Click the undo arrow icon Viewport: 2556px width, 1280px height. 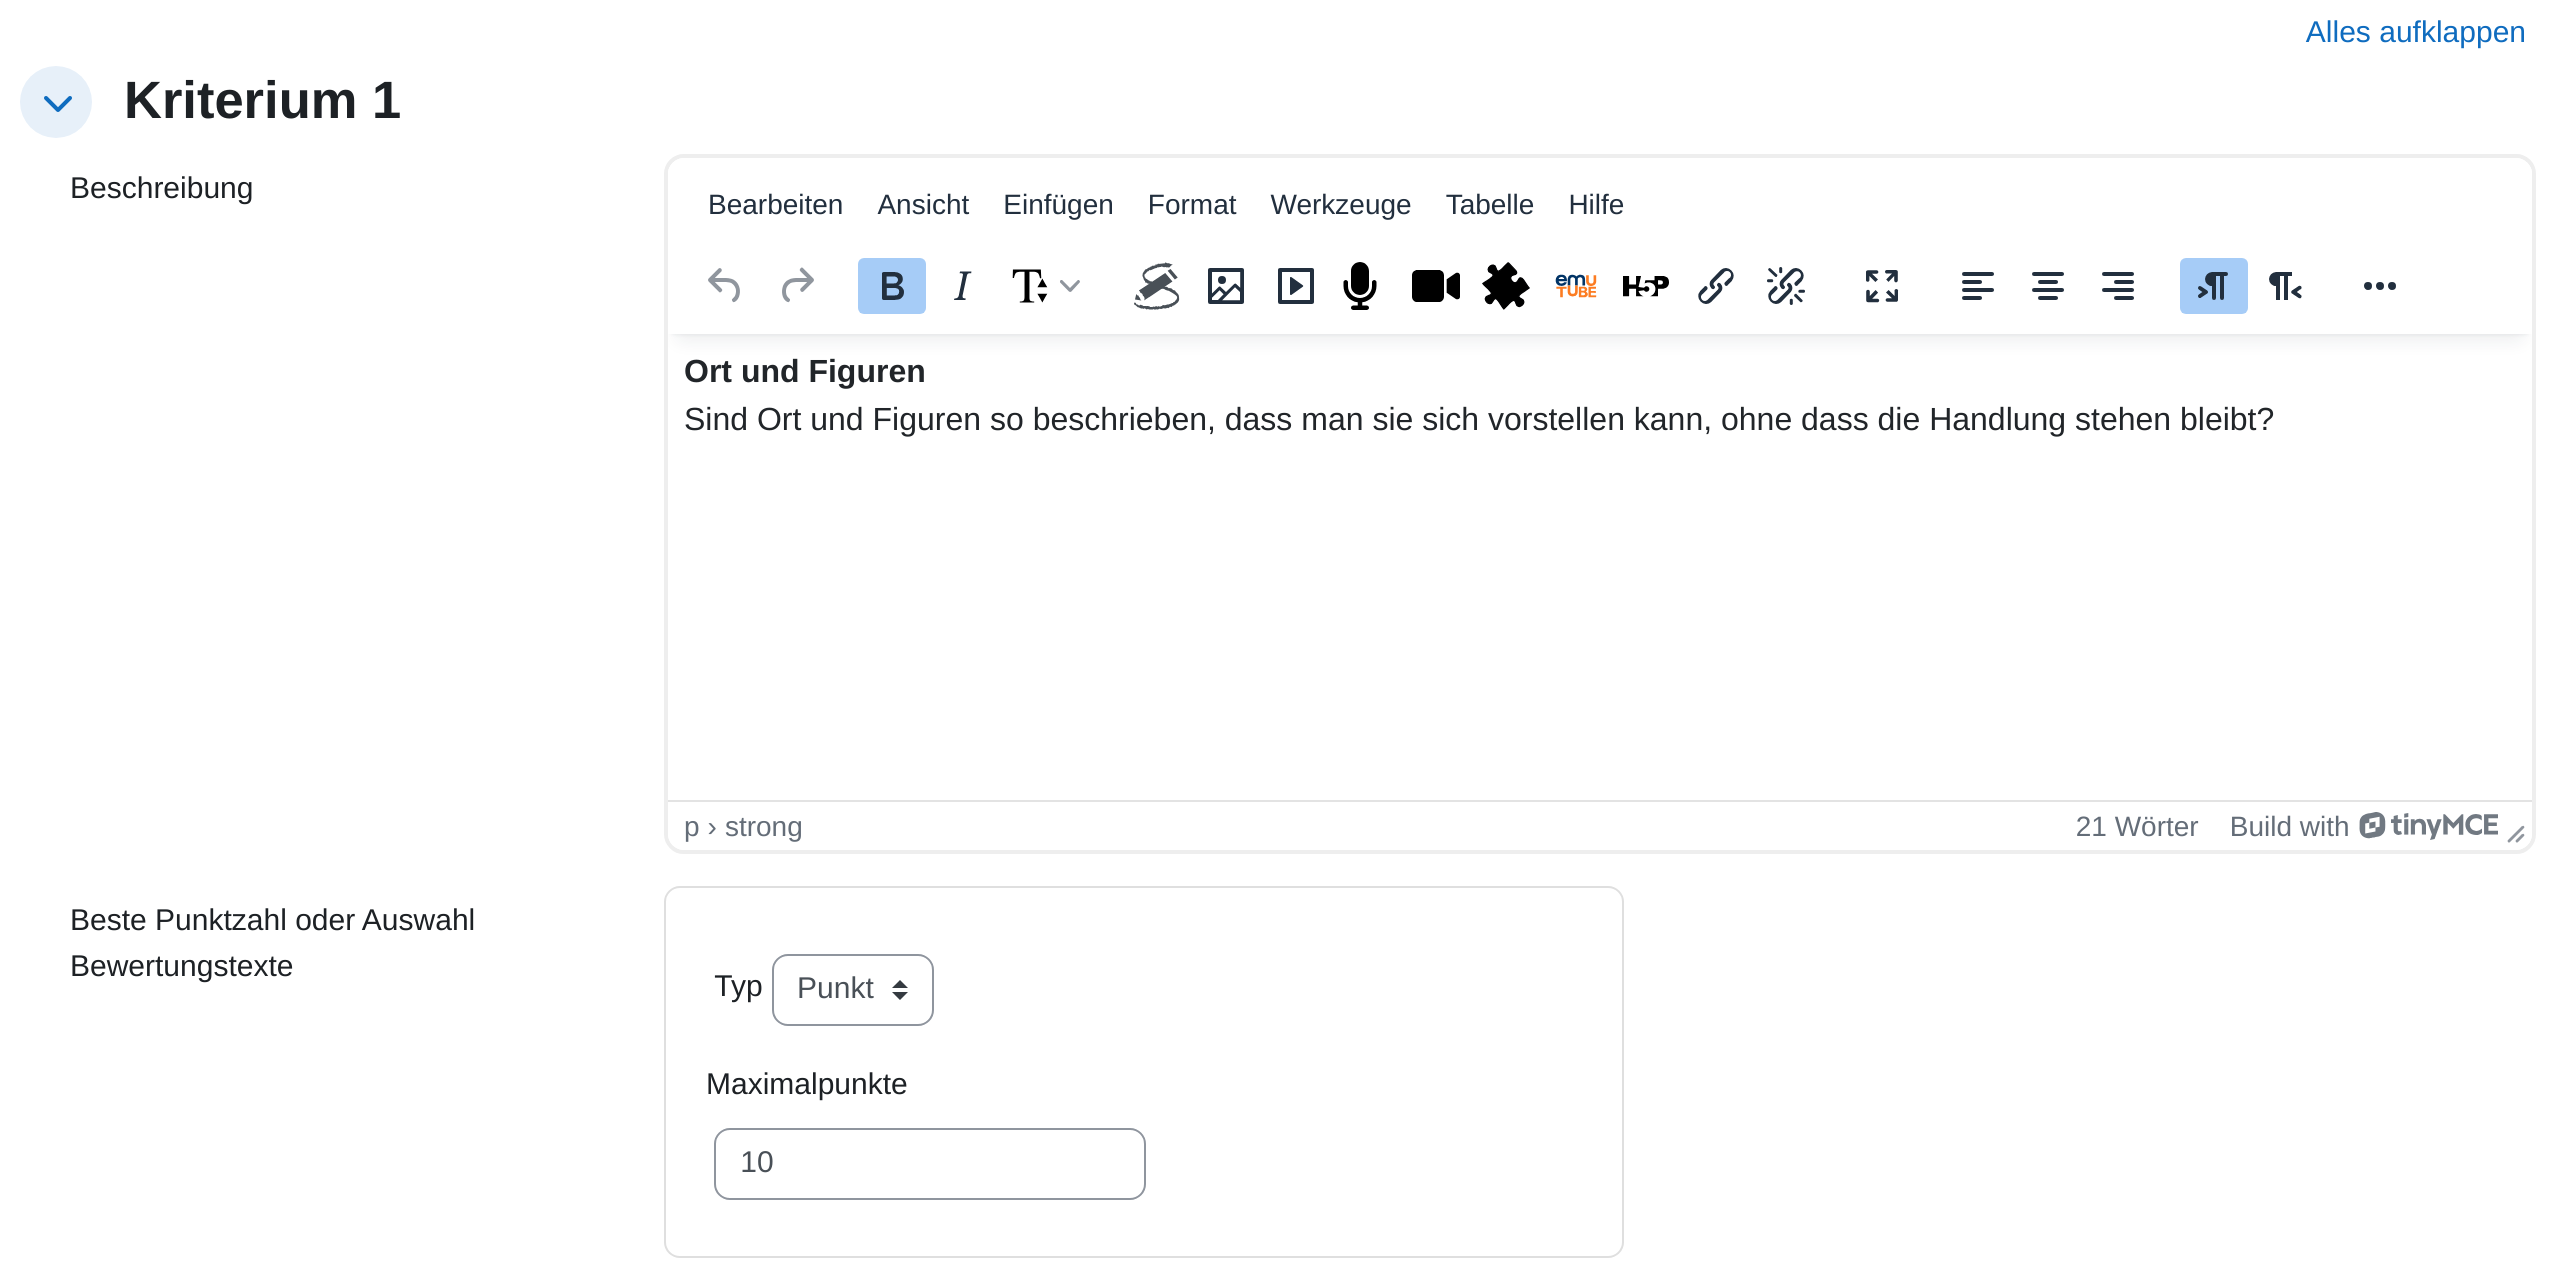point(724,286)
